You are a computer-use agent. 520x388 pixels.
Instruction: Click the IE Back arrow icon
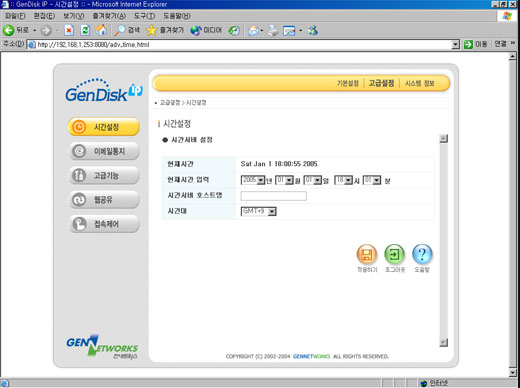pos(8,30)
